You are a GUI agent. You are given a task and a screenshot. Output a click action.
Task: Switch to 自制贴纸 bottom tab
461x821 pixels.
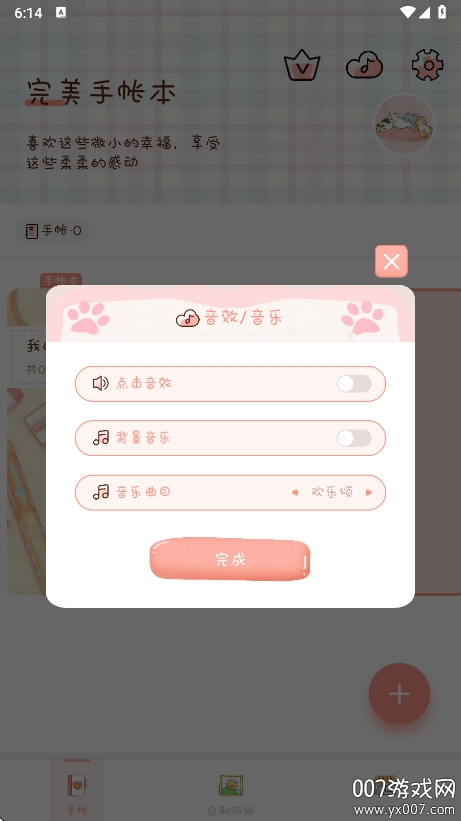point(230,793)
